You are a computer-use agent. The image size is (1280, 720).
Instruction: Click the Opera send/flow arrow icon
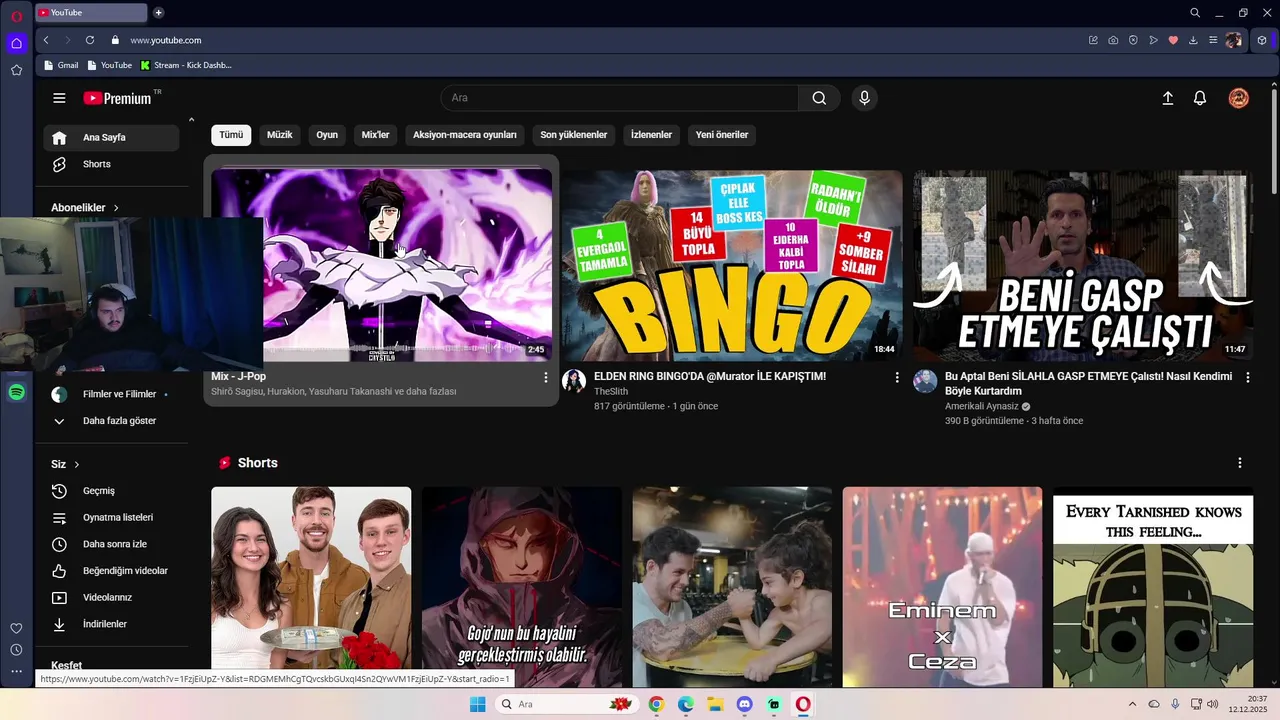coord(1153,40)
